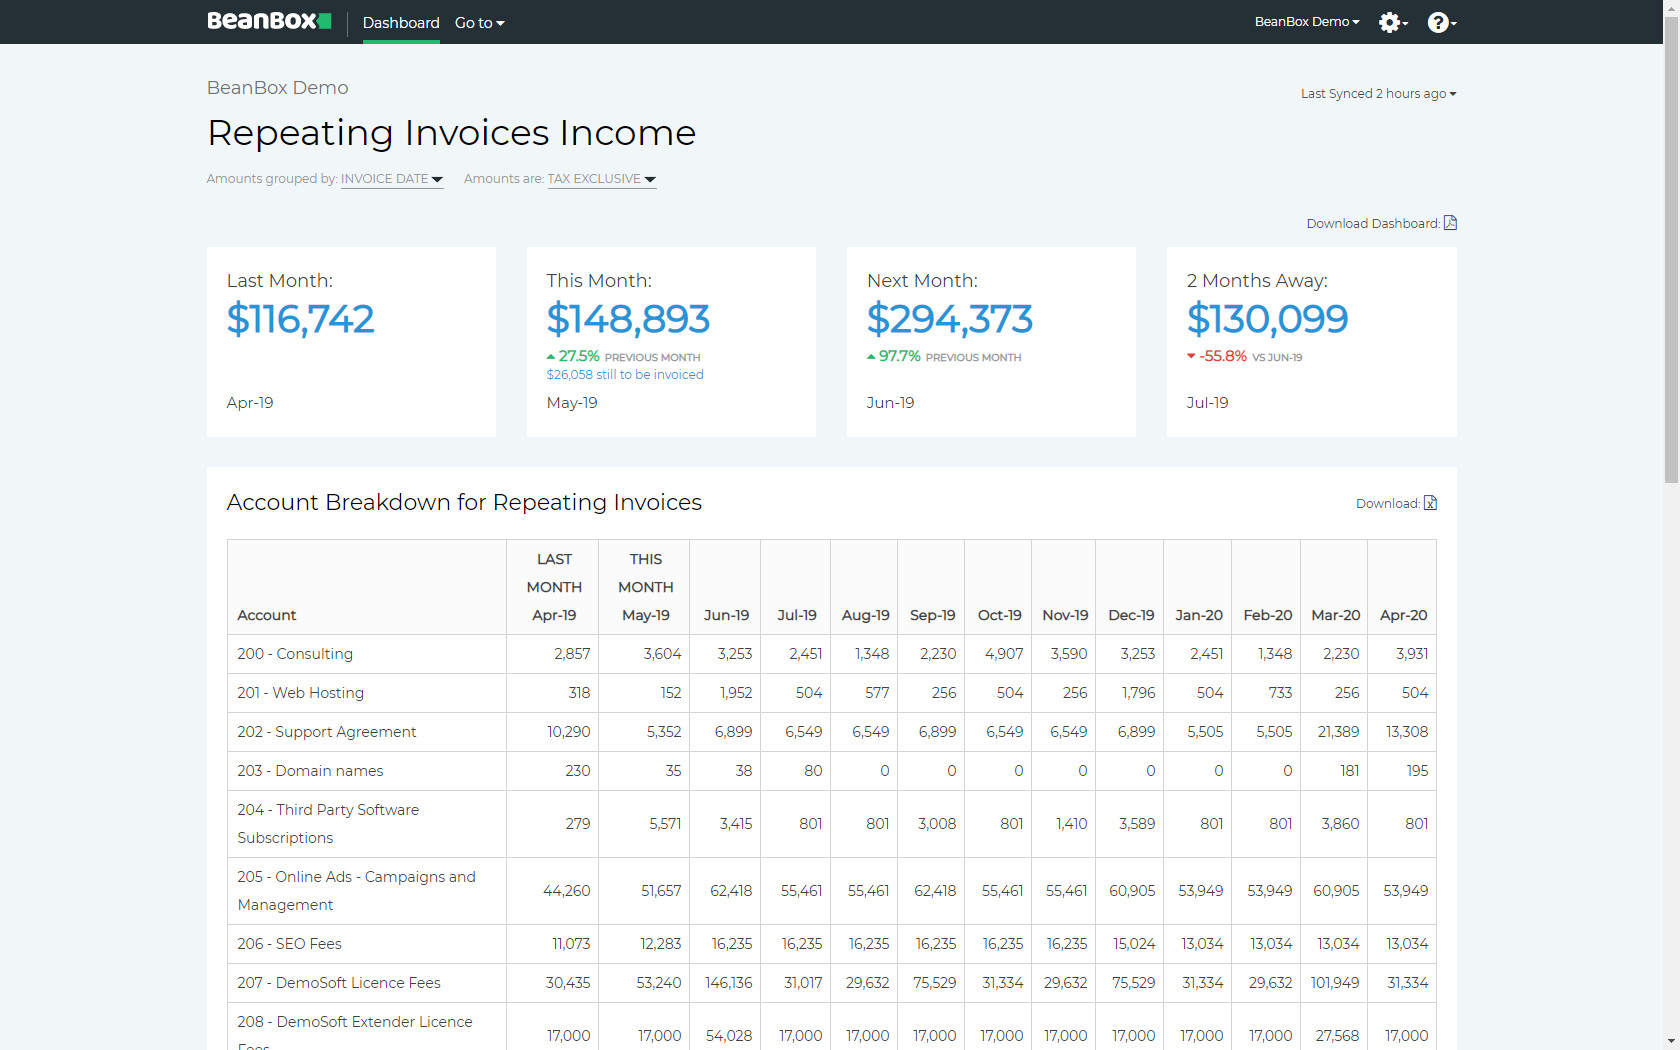Select the 202 - Support Agreement row label
The width and height of the screenshot is (1680, 1050).
click(x=326, y=732)
